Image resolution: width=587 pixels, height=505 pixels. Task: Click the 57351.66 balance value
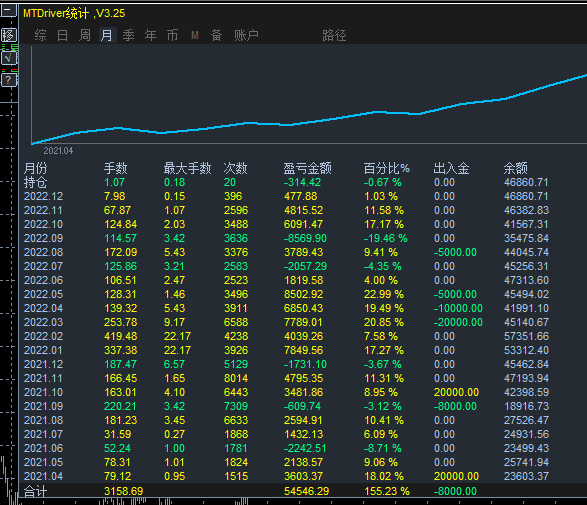[526, 336]
